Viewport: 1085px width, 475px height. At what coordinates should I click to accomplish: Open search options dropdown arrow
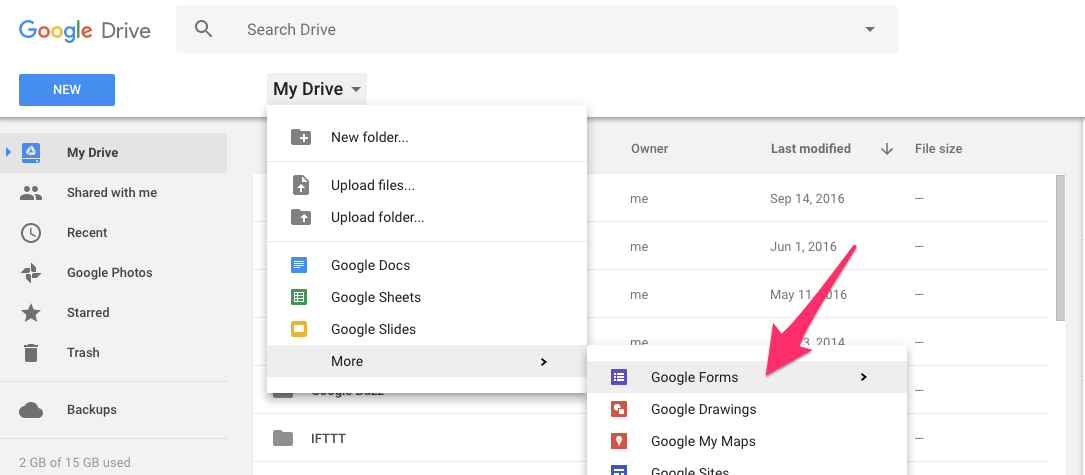coord(870,29)
